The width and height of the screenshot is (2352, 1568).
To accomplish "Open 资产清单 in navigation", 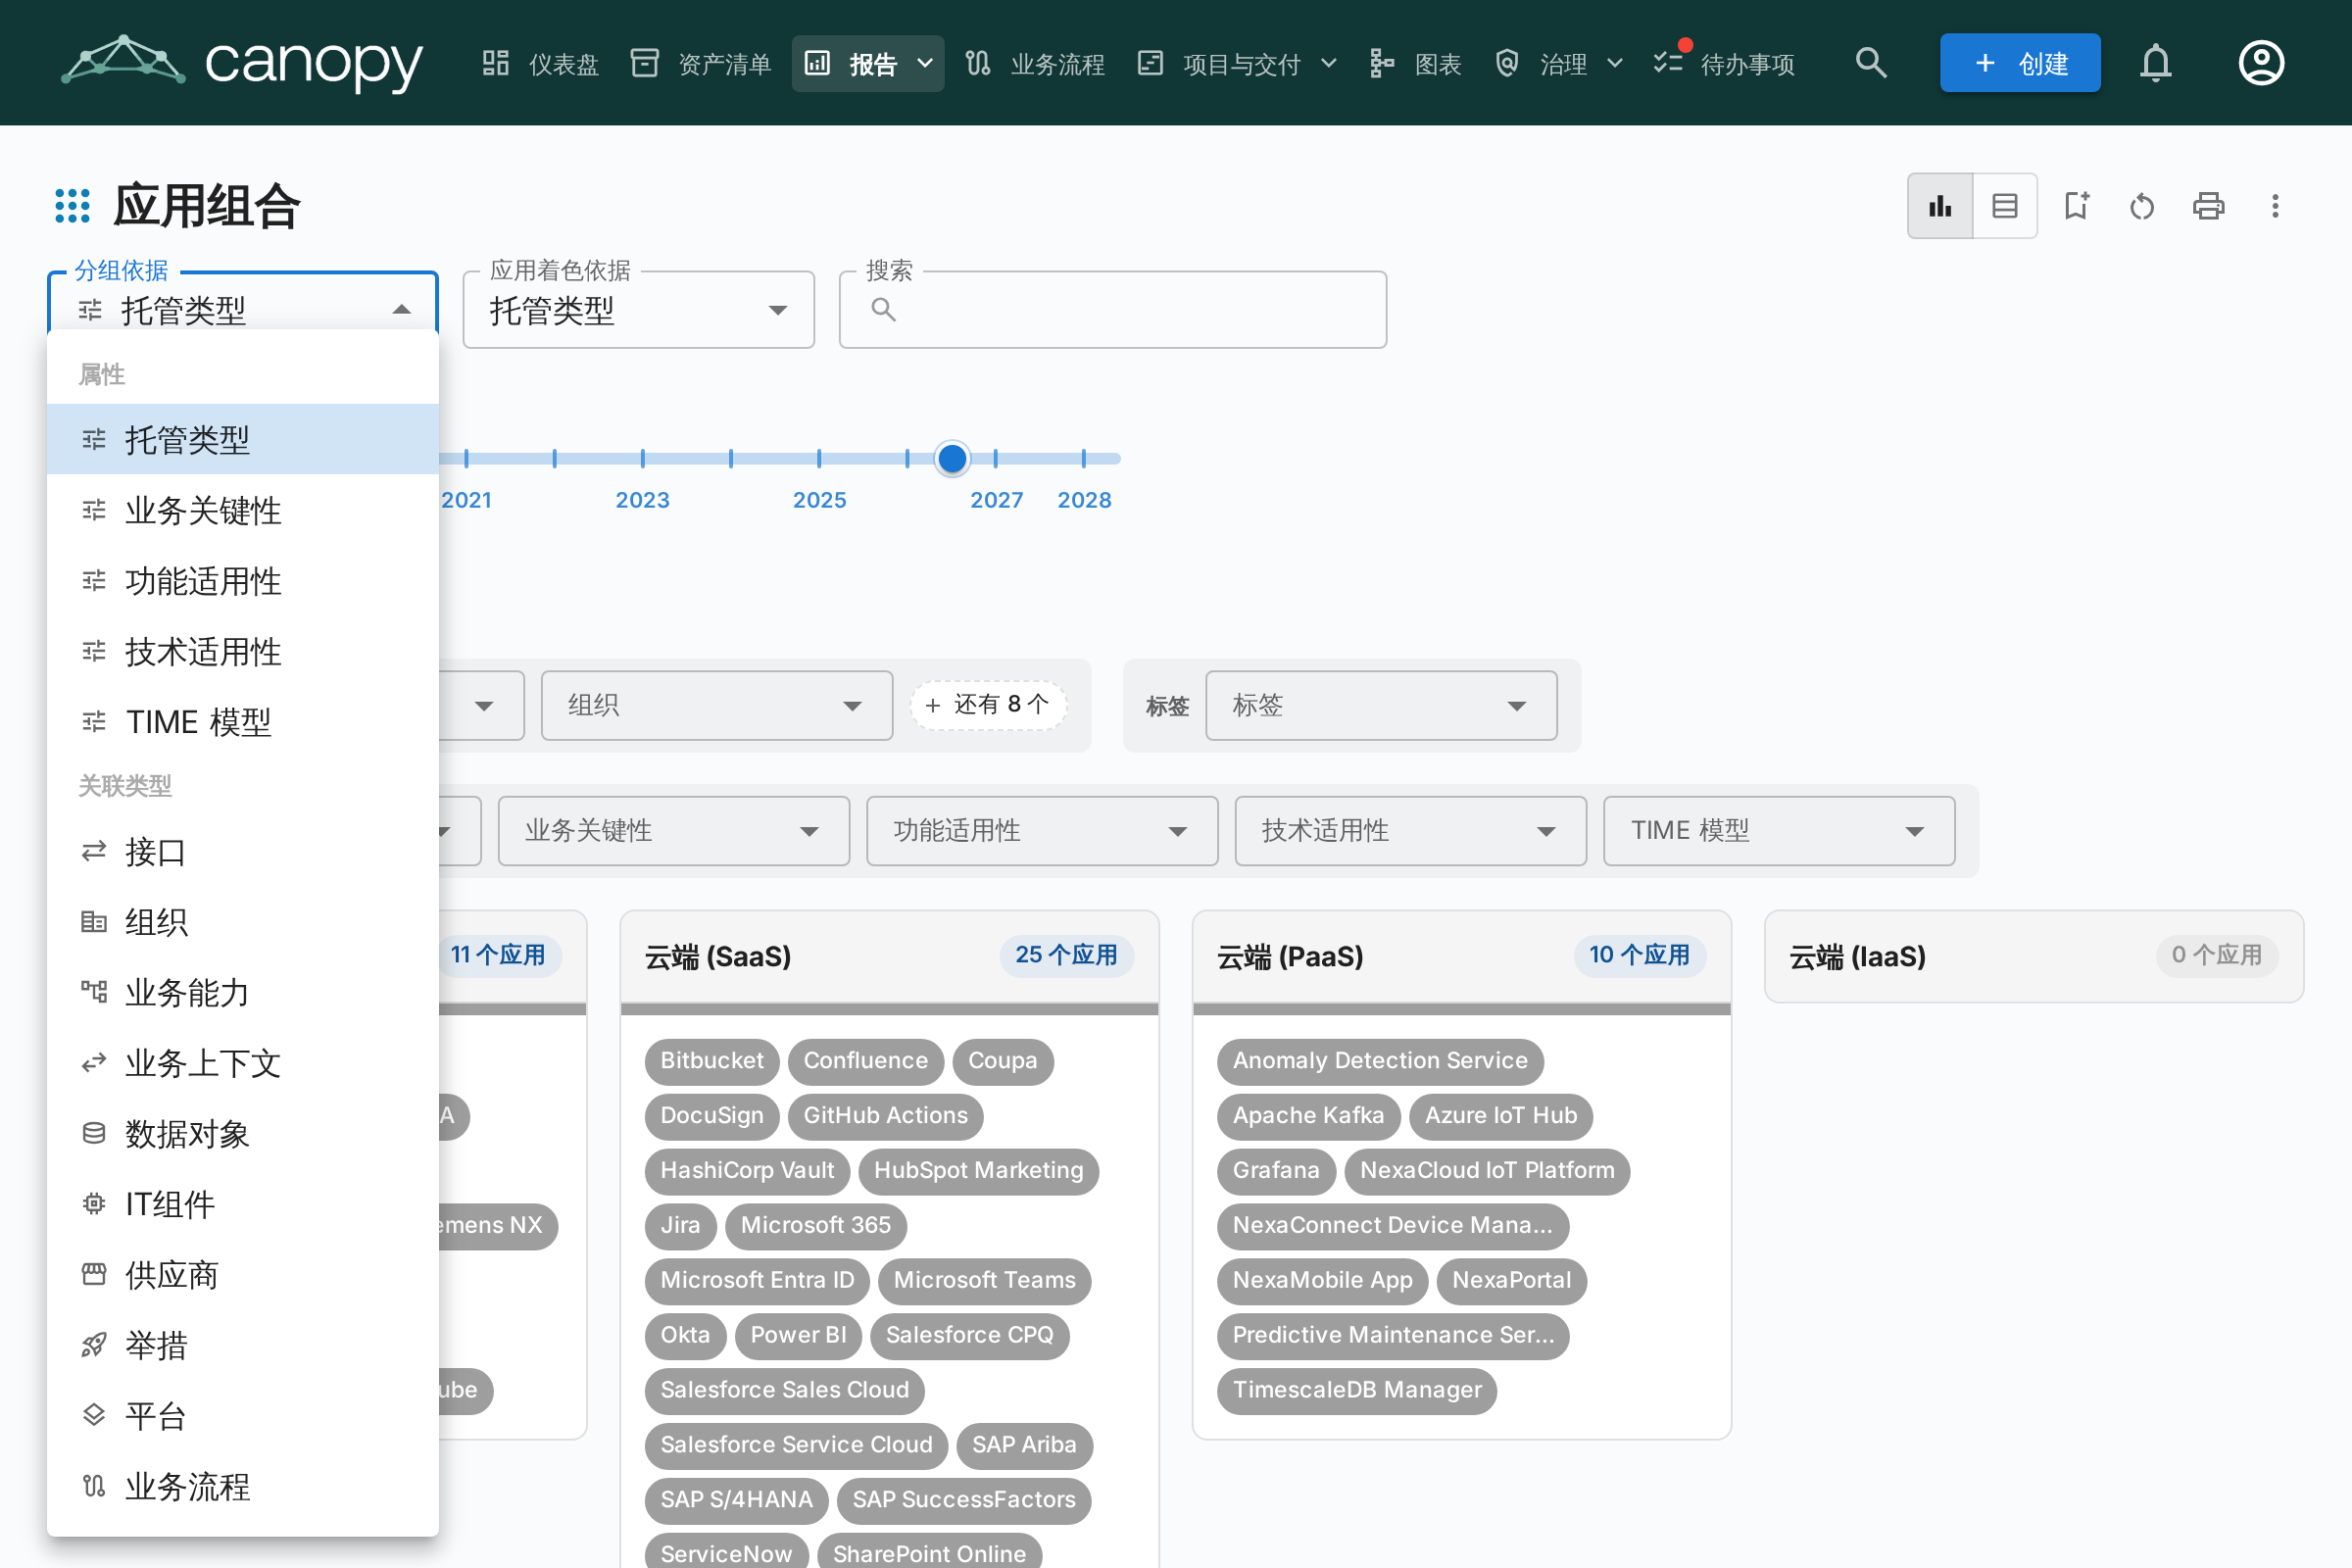I will point(701,64).
